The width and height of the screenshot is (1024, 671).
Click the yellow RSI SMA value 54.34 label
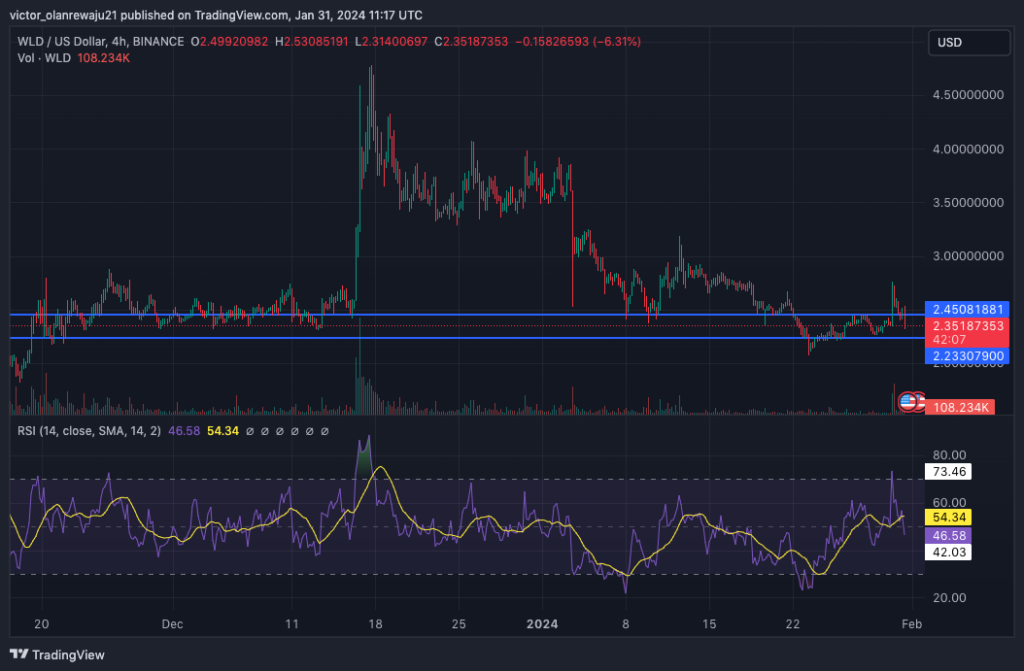point(947,517)
